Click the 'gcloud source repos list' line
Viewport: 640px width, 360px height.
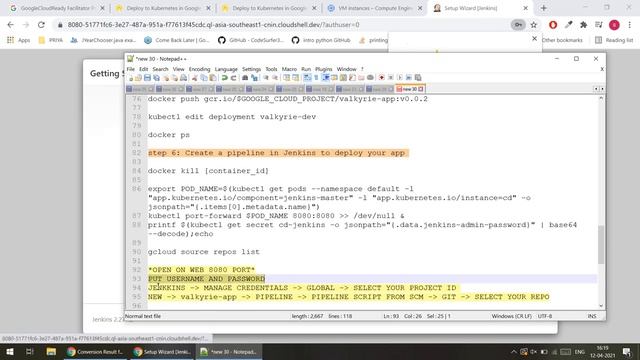coord(204,252)
